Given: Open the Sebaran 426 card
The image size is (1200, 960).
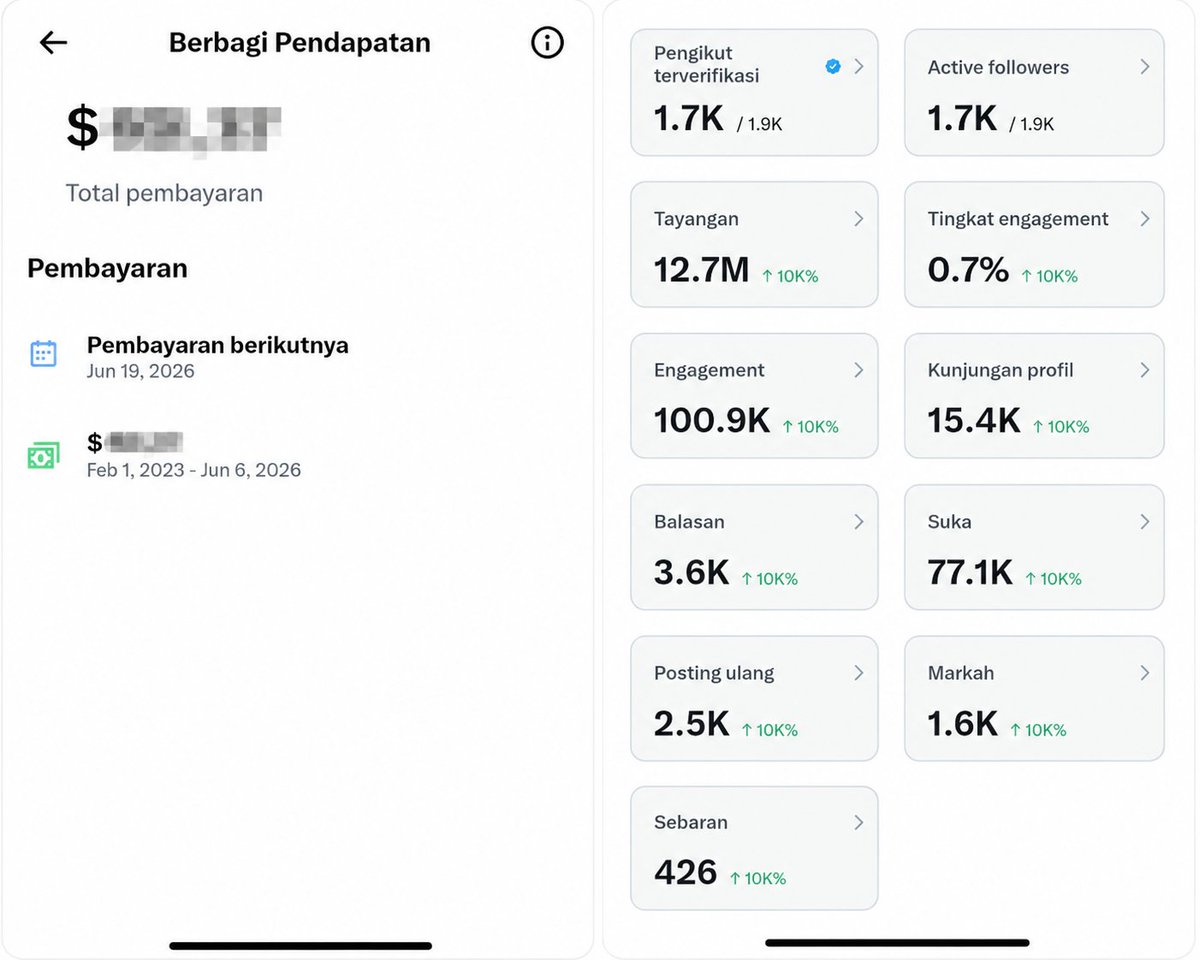Looking at the screenshot, I should pos(754,848).
